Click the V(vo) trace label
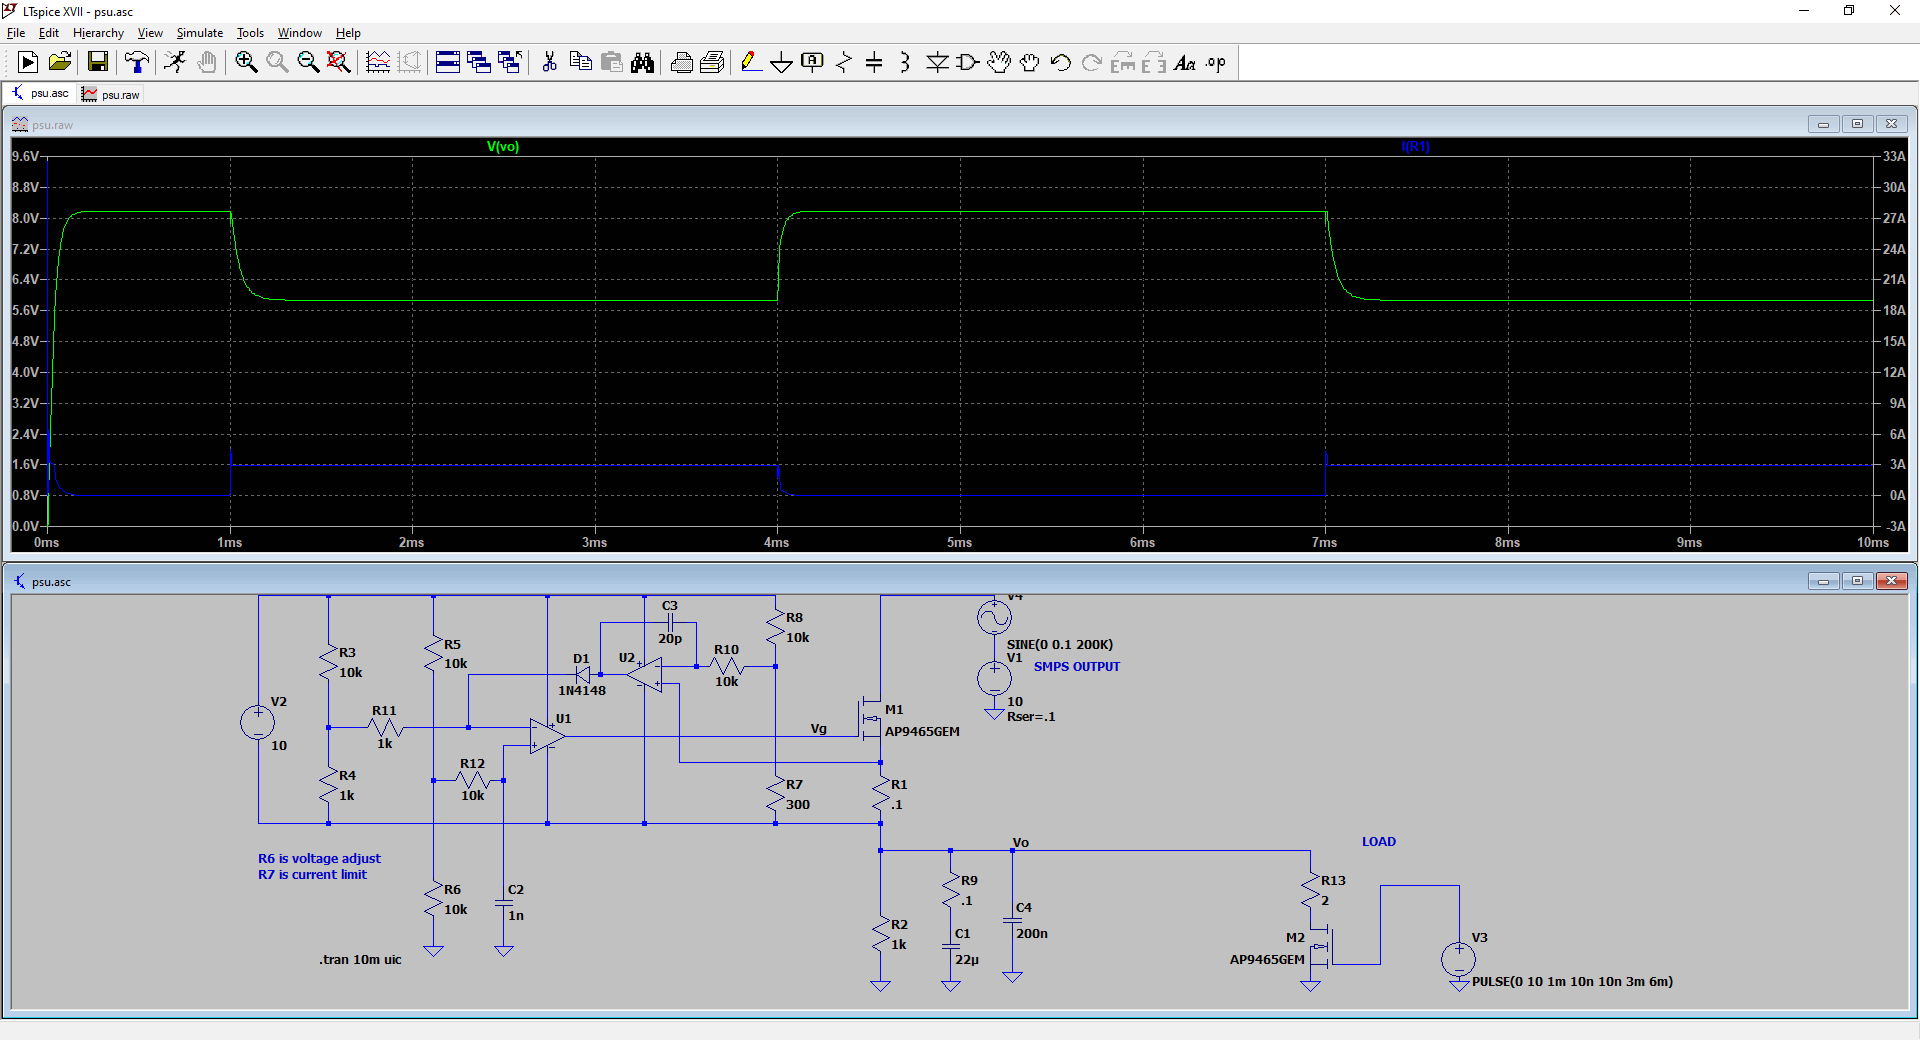This screenshot has width=1920, height=1040. [503, 146]
